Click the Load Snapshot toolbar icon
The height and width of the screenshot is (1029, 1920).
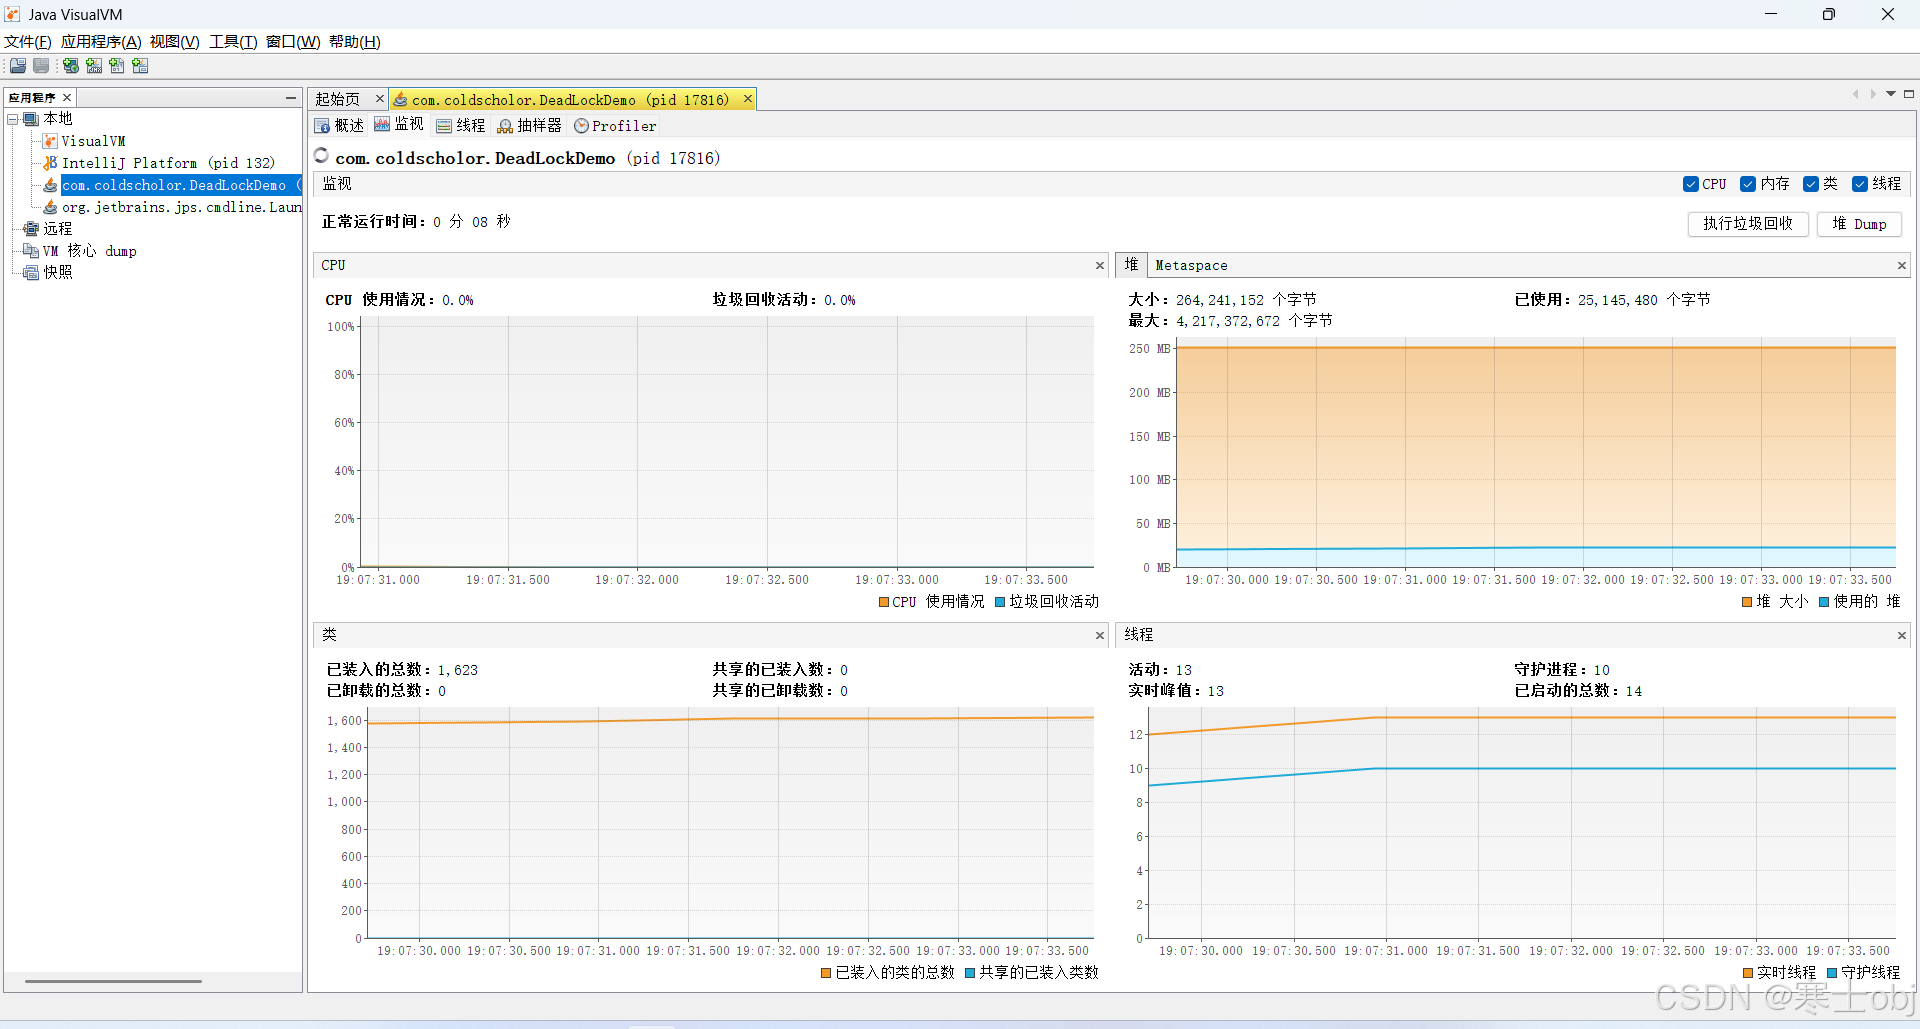coord(18,66)
